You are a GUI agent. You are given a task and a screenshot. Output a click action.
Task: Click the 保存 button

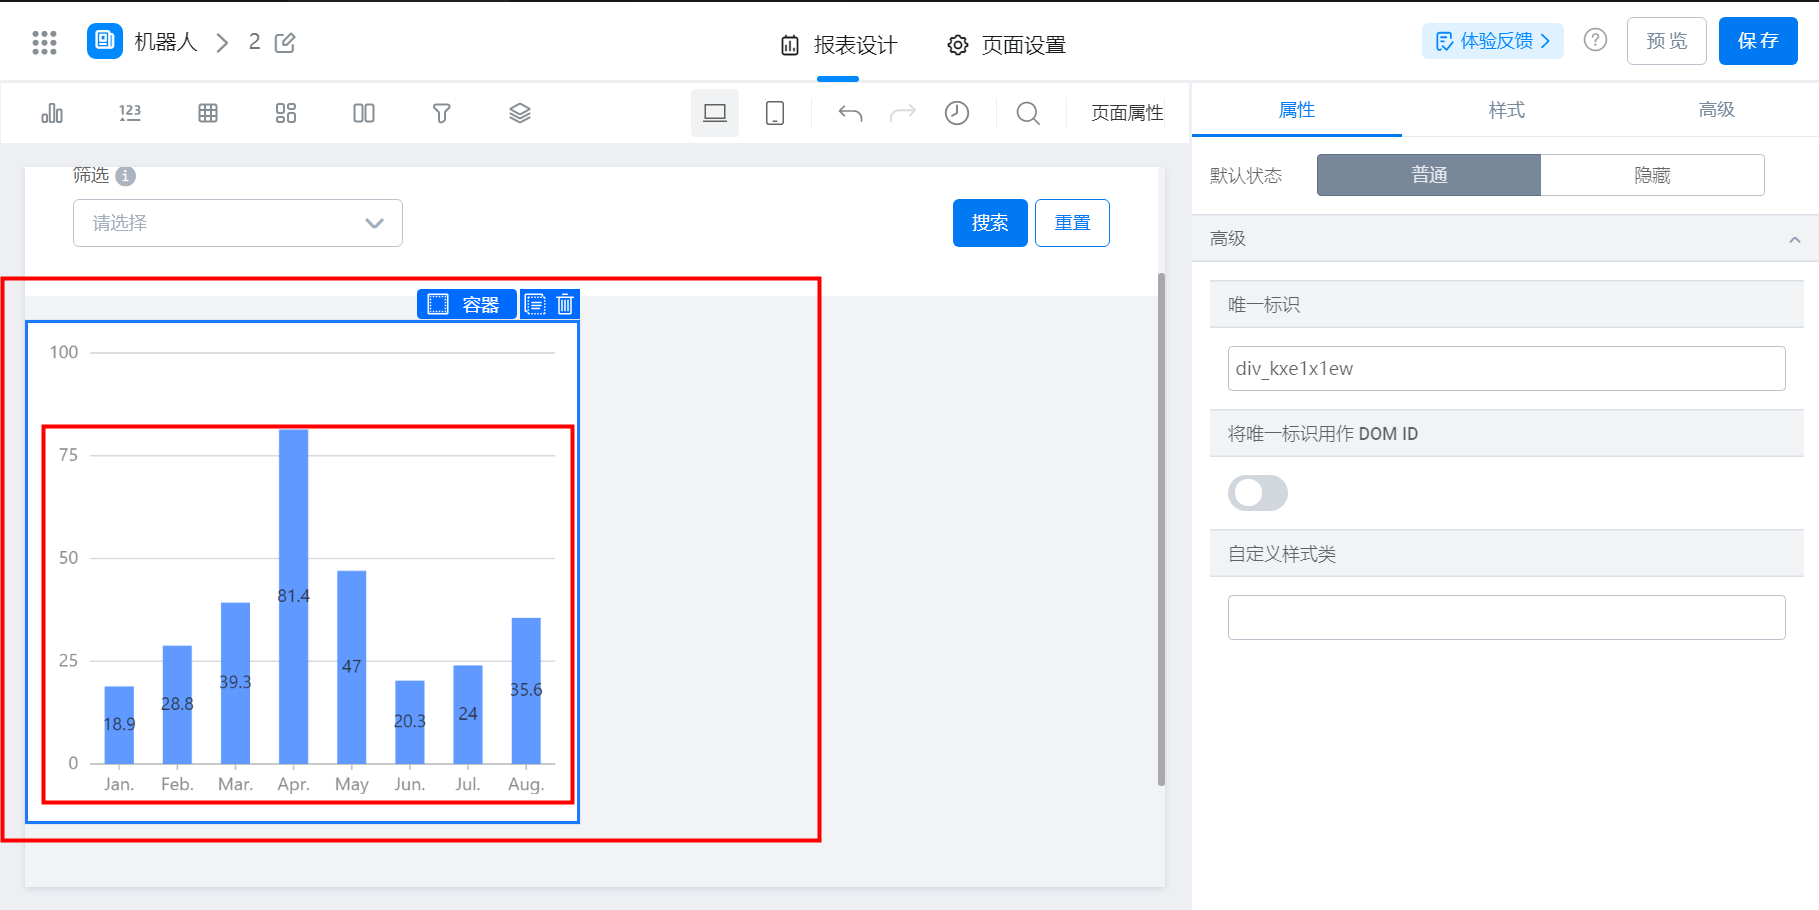click(1758, 41)
